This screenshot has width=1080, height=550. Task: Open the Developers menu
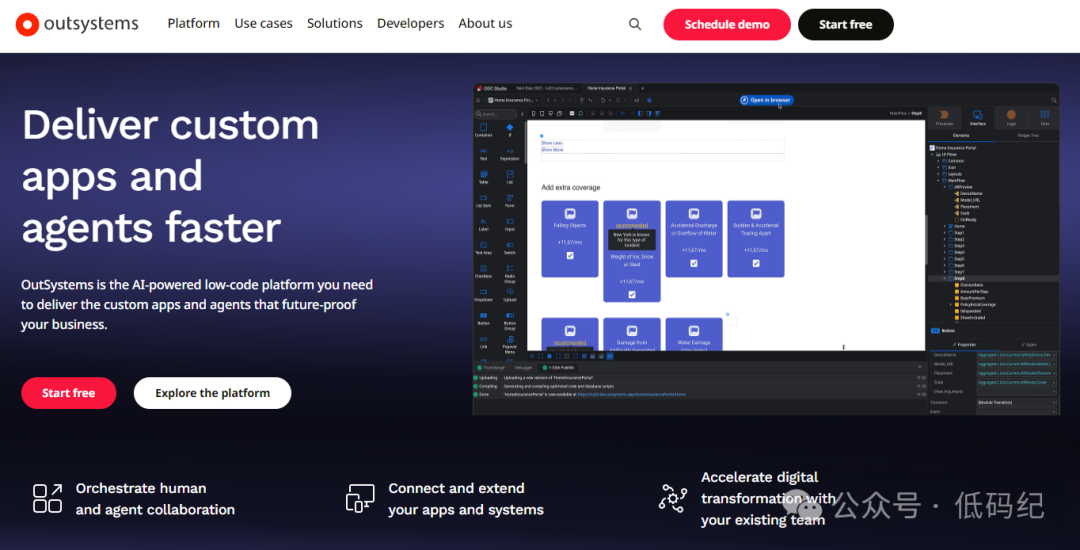[x=410, y=24]
